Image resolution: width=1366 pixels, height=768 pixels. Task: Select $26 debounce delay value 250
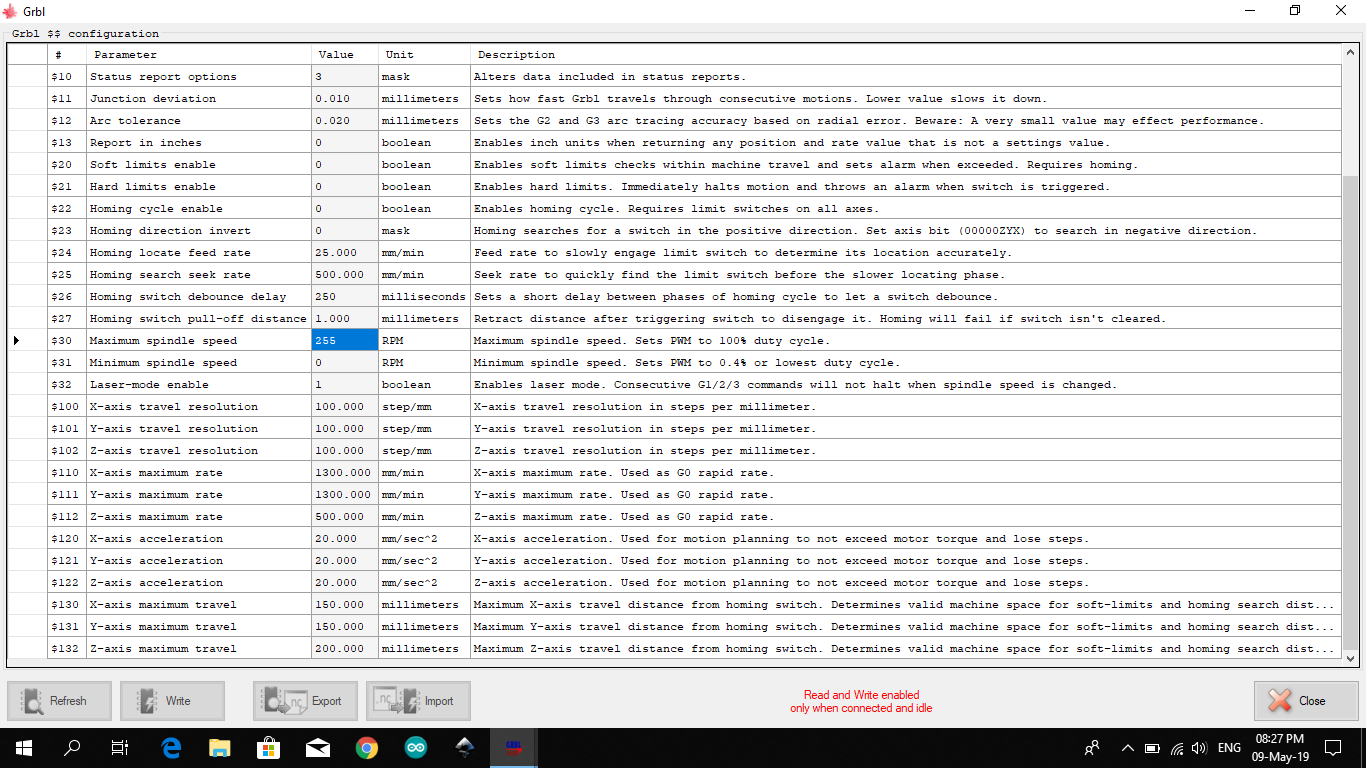(x=344, y=297)
